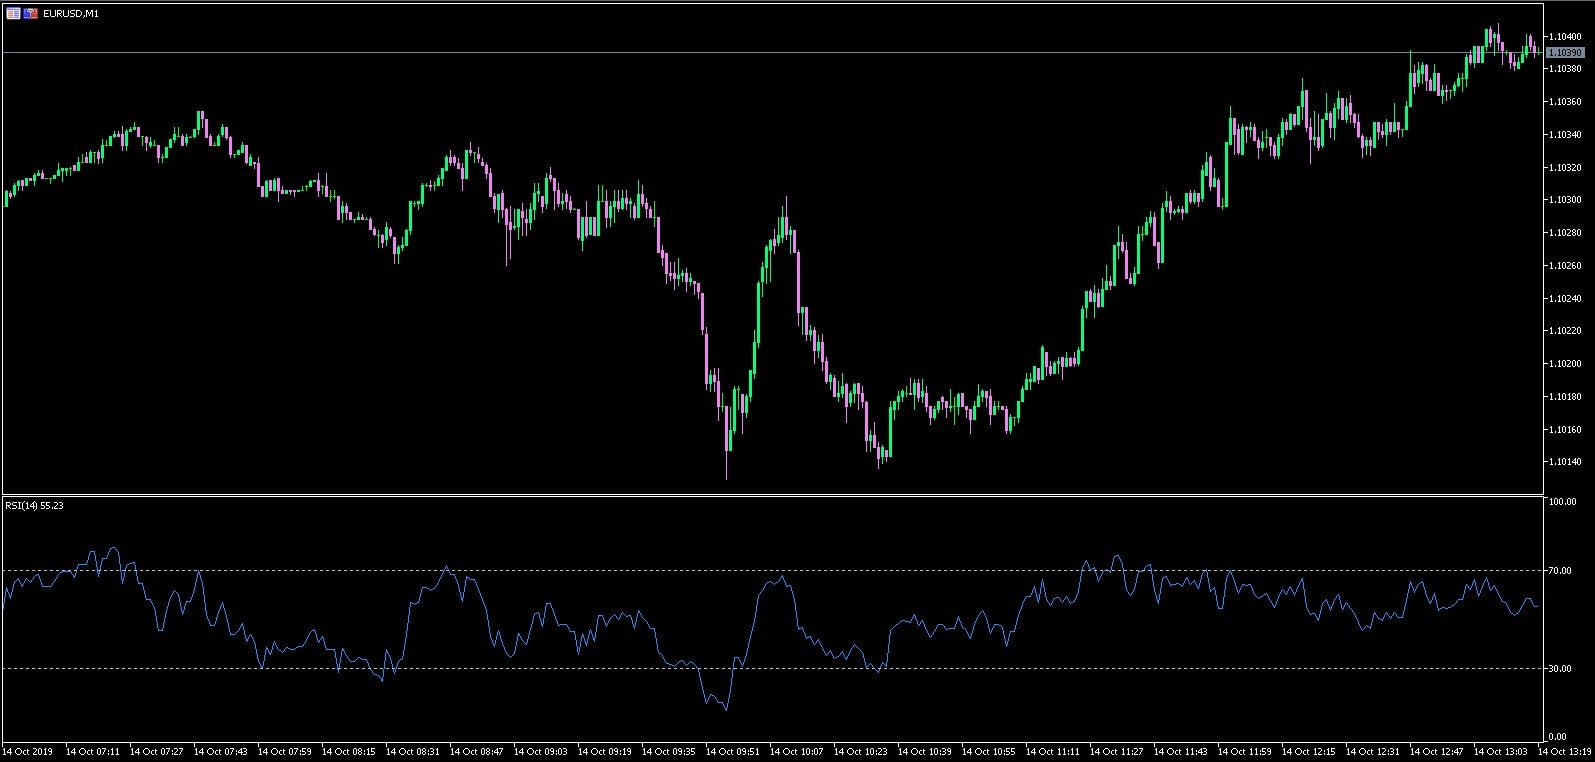Click the 14 Oct 09:19 time label
The height and width of the screenshot is (762, 1595).
pos(605,751)
